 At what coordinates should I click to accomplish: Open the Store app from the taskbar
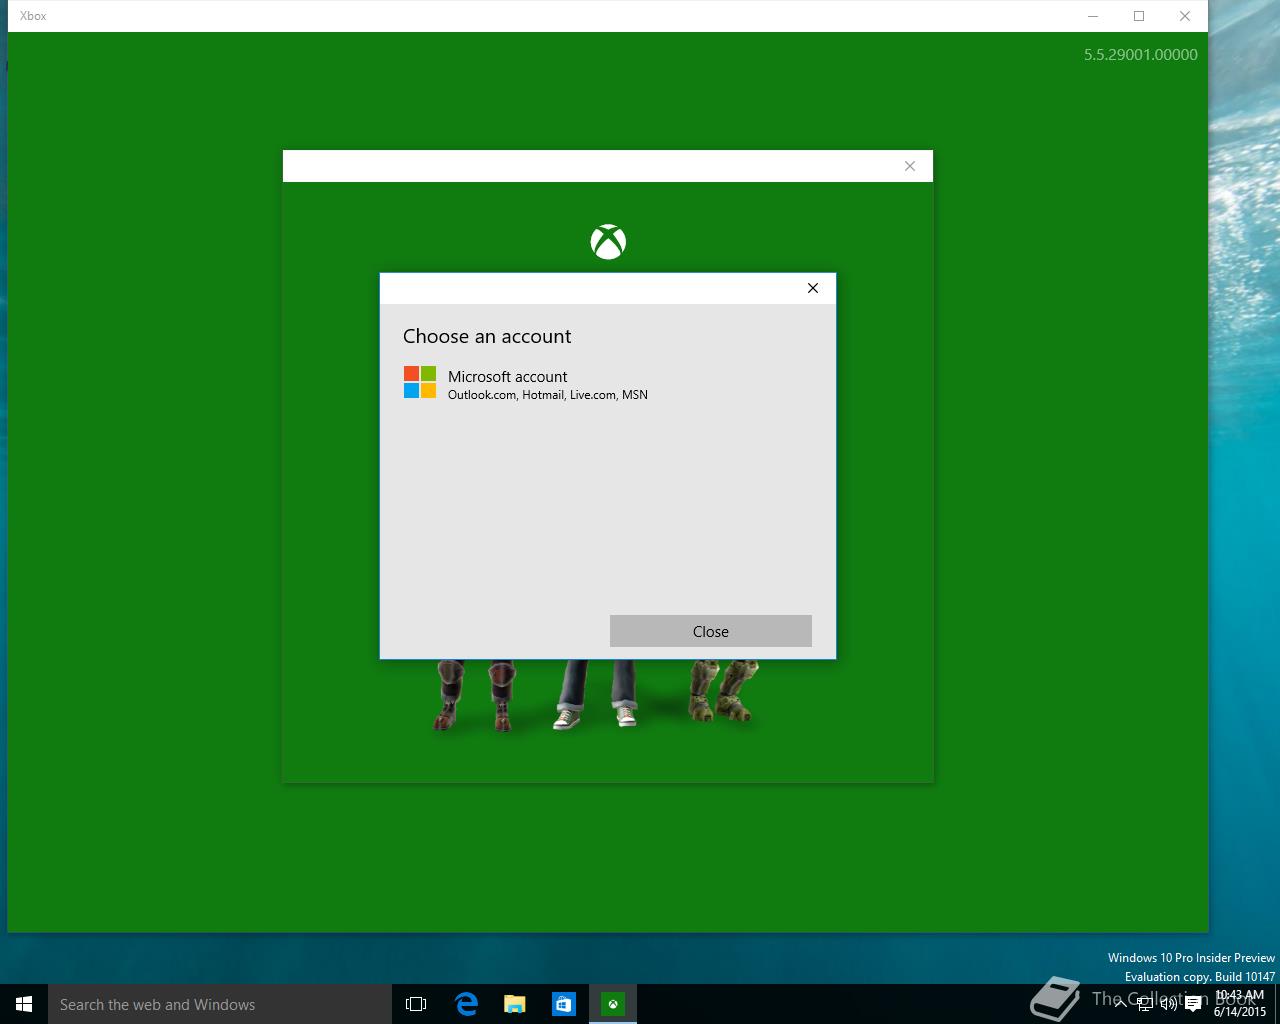pyautogui.click(x=564, y=1004)
